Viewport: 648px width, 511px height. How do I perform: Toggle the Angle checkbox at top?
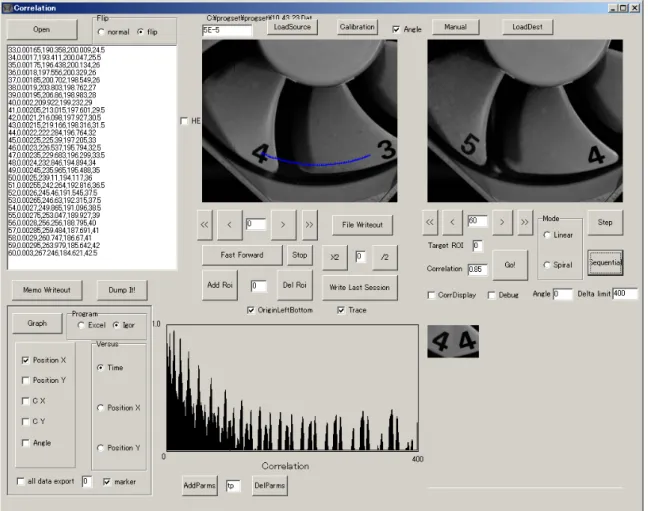pos(396,29)
